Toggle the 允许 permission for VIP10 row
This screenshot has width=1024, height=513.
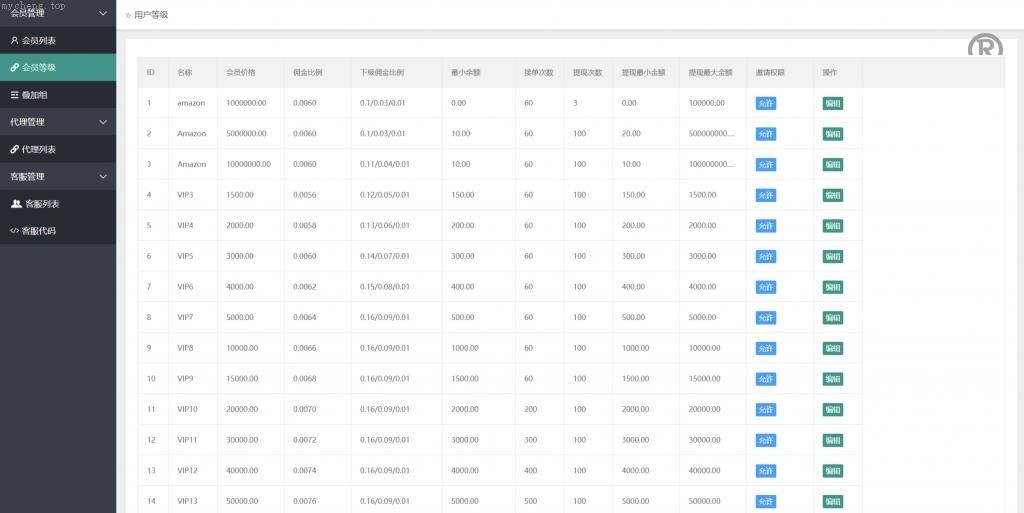(x=765, y=410)
